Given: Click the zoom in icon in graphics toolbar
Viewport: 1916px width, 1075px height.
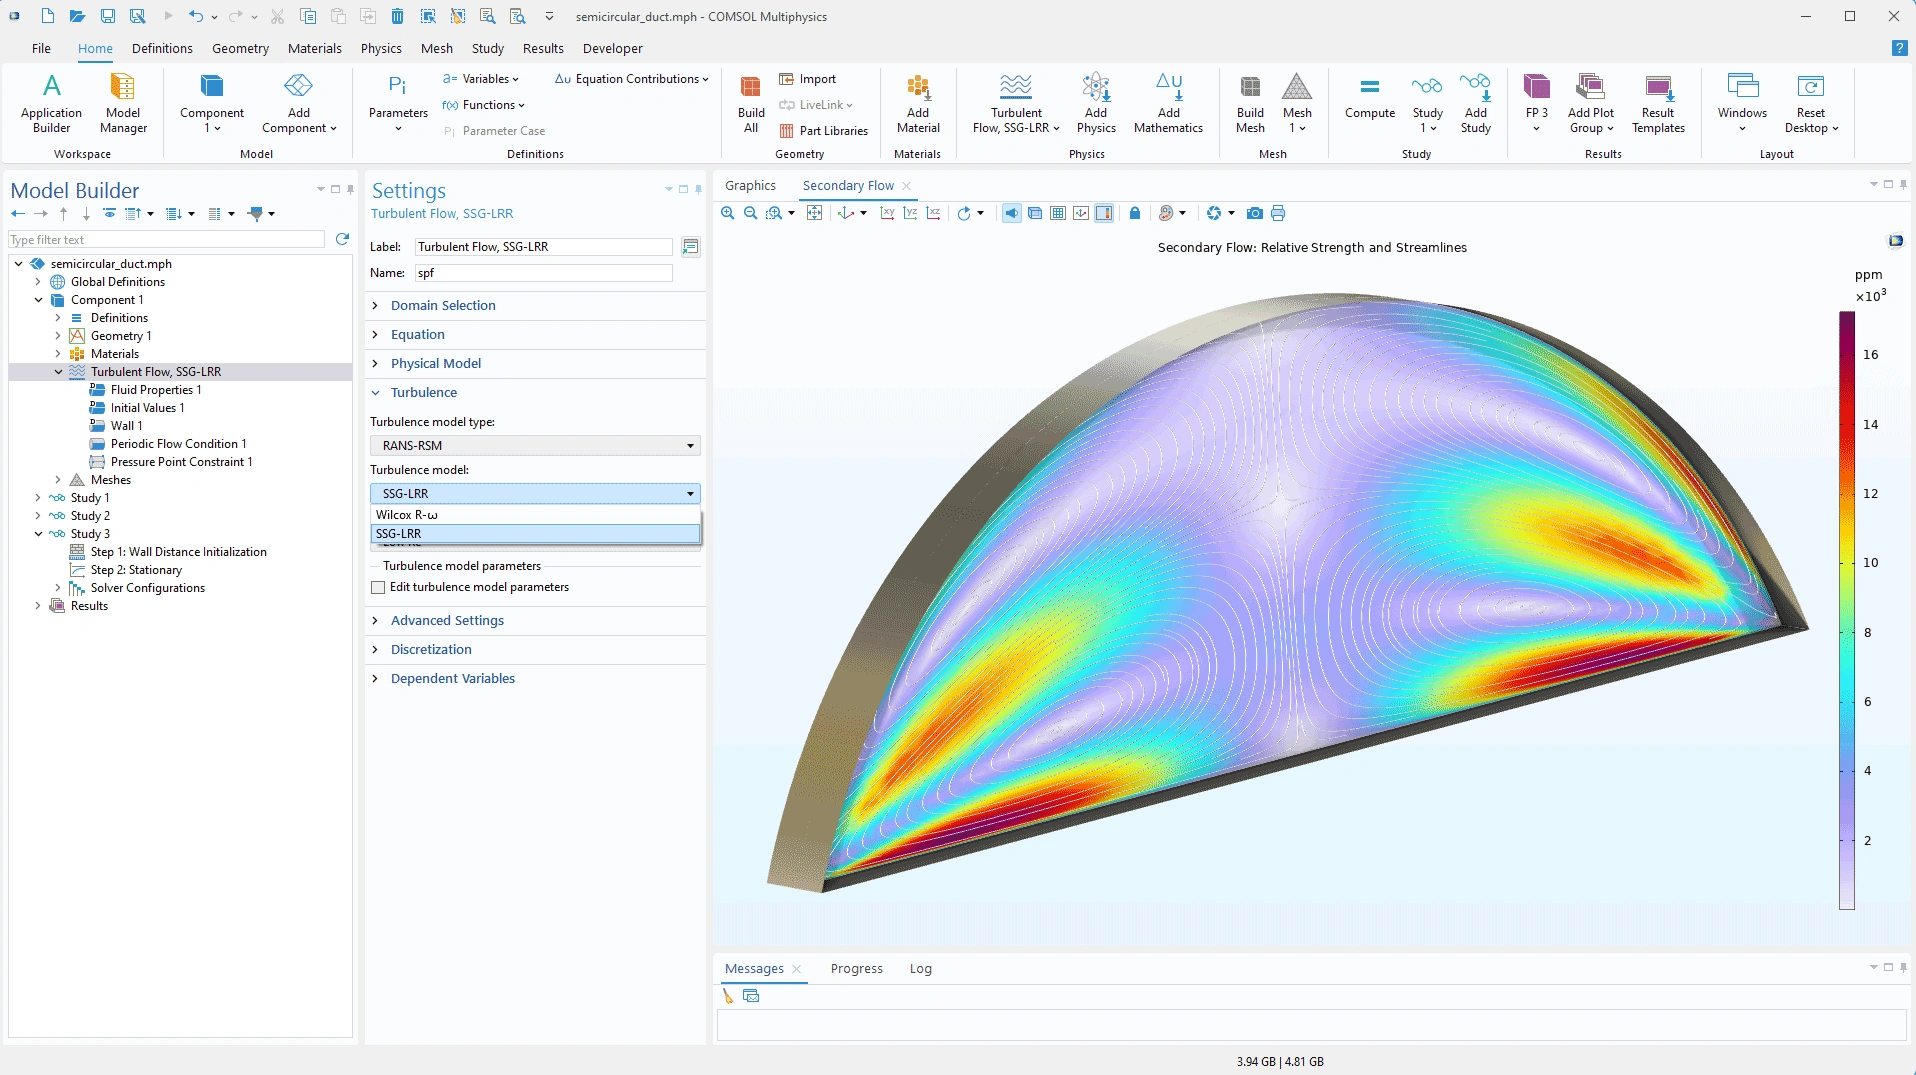Looking at the screenshot, I should tap(728, 213).
